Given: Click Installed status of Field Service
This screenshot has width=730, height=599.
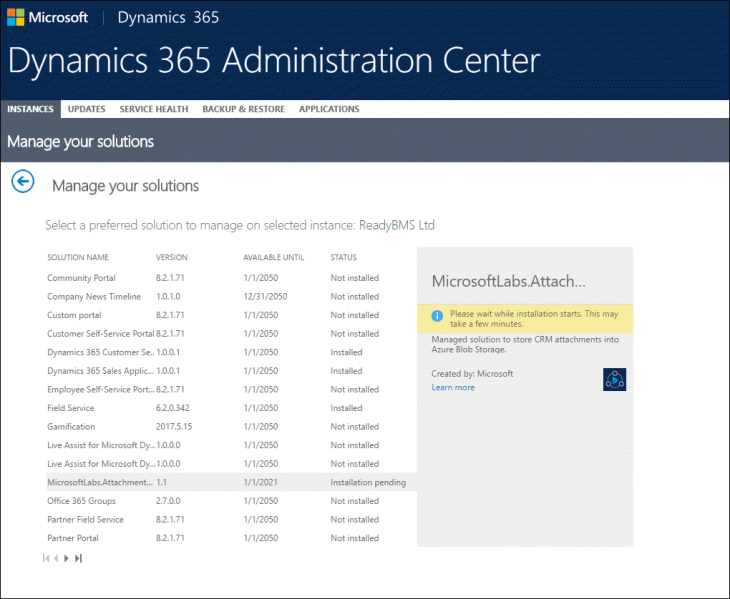Looking at the screenshot, I should click(x=346, y=408).
